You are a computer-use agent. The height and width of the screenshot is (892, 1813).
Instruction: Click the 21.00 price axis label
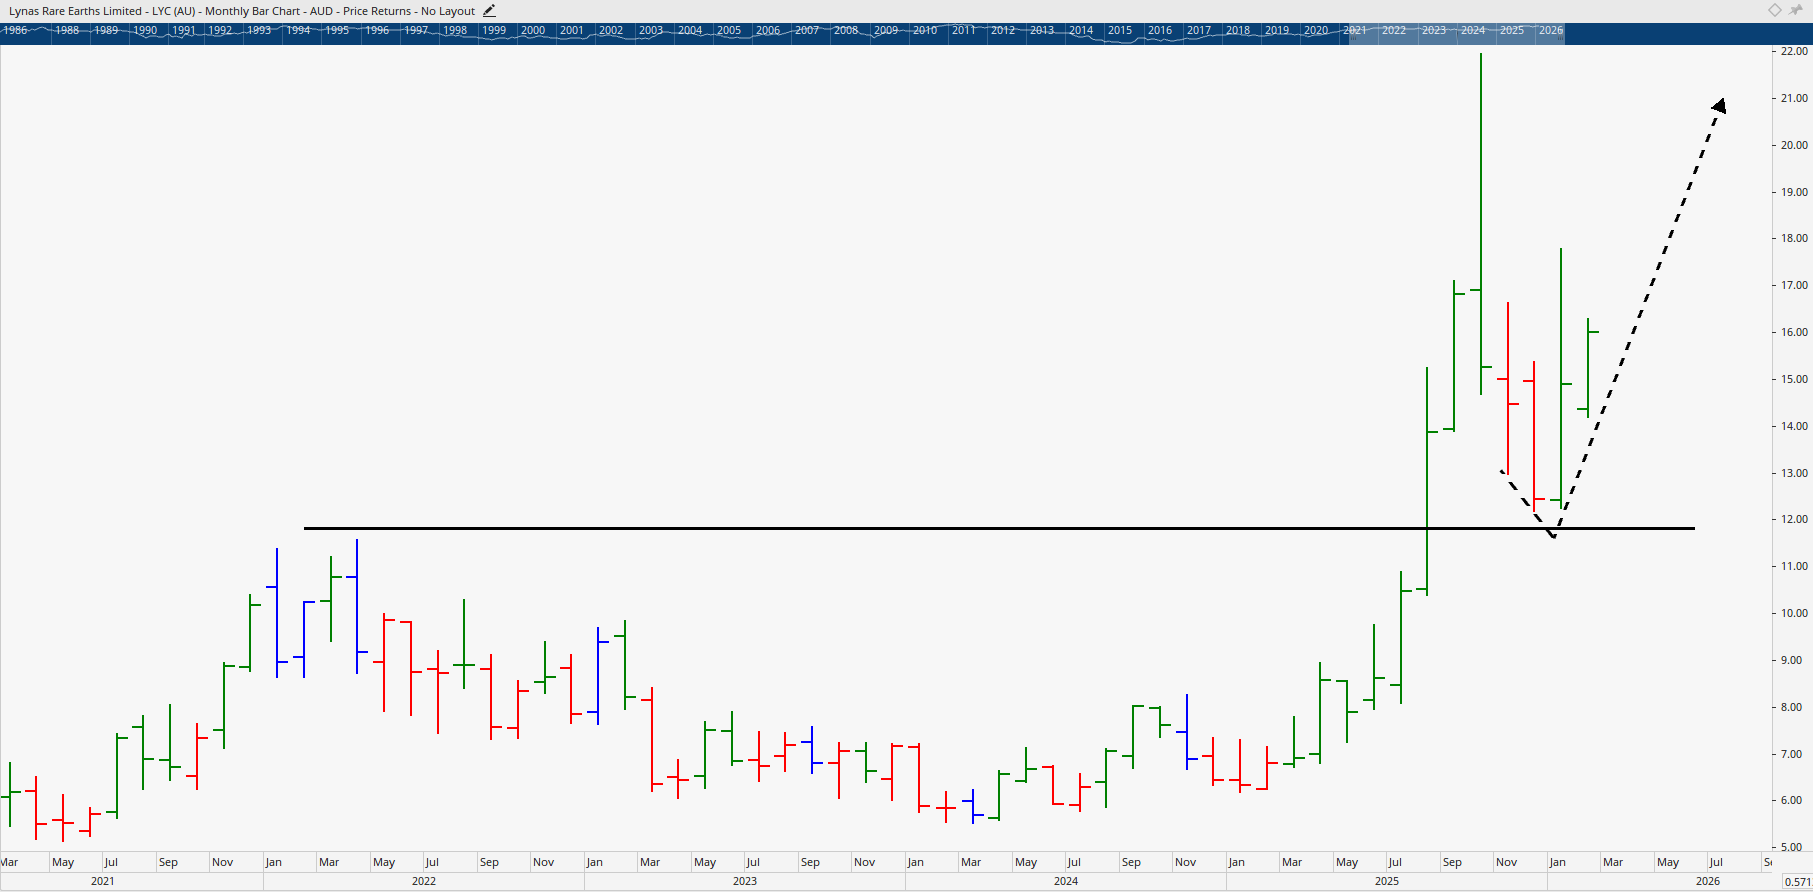tap(1794, 98)
